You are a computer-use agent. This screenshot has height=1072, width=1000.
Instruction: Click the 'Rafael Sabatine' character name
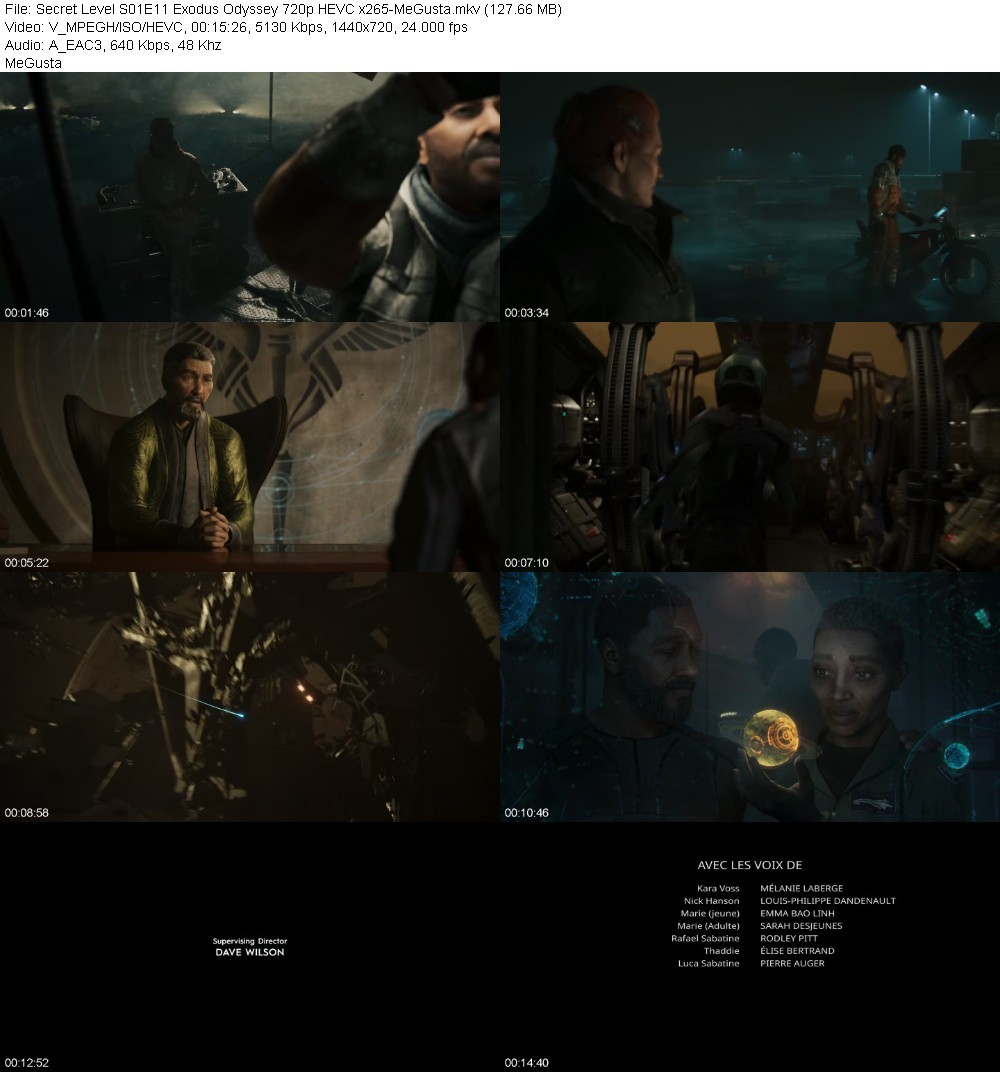coord(705,938)
